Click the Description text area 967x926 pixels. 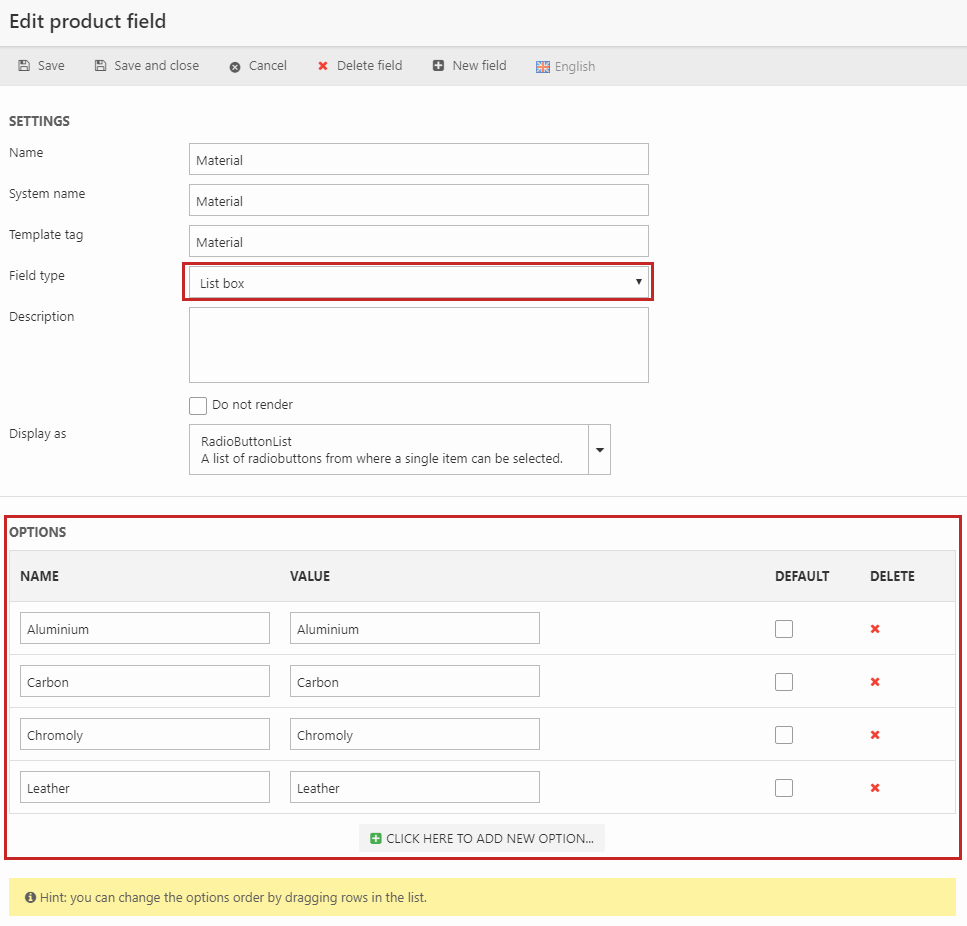pyautogui.click(x=419, y=345)
